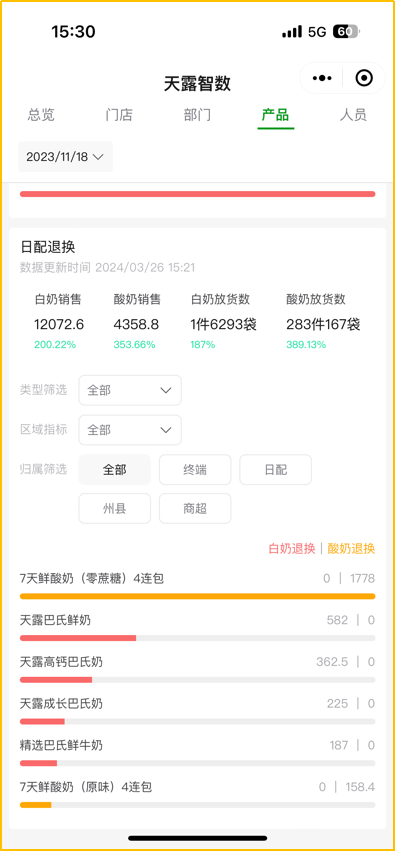Open the 2023/11/18 date picker
This screenshot has height=852, width=396.
65,157
